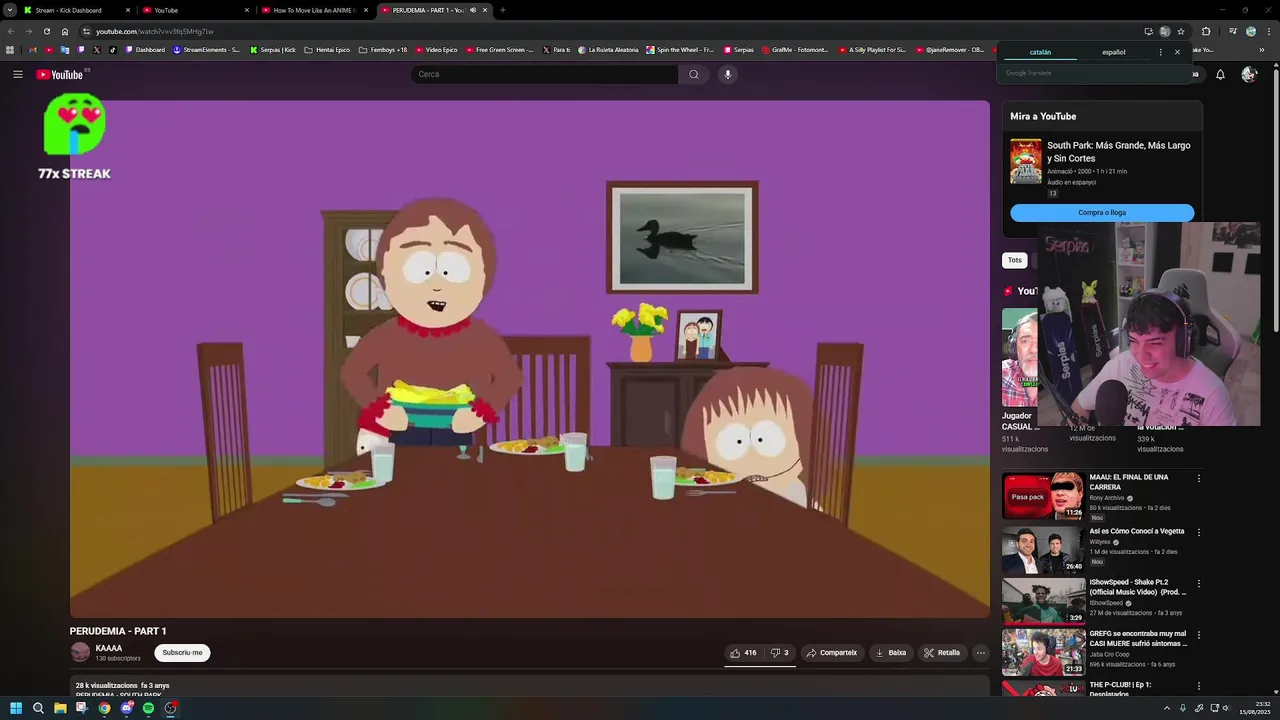Select catalán in the translate popup
The image size is (1280, 720).
(x=1040, y=52)
